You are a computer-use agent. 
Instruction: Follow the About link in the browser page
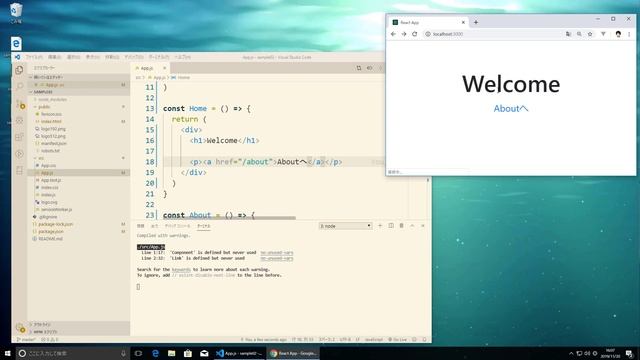511,109
